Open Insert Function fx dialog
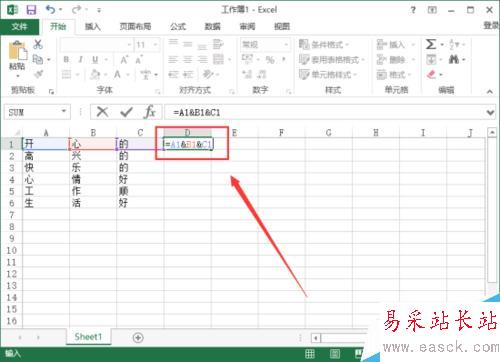Viewport: 500px width, 362px height. 150,112
